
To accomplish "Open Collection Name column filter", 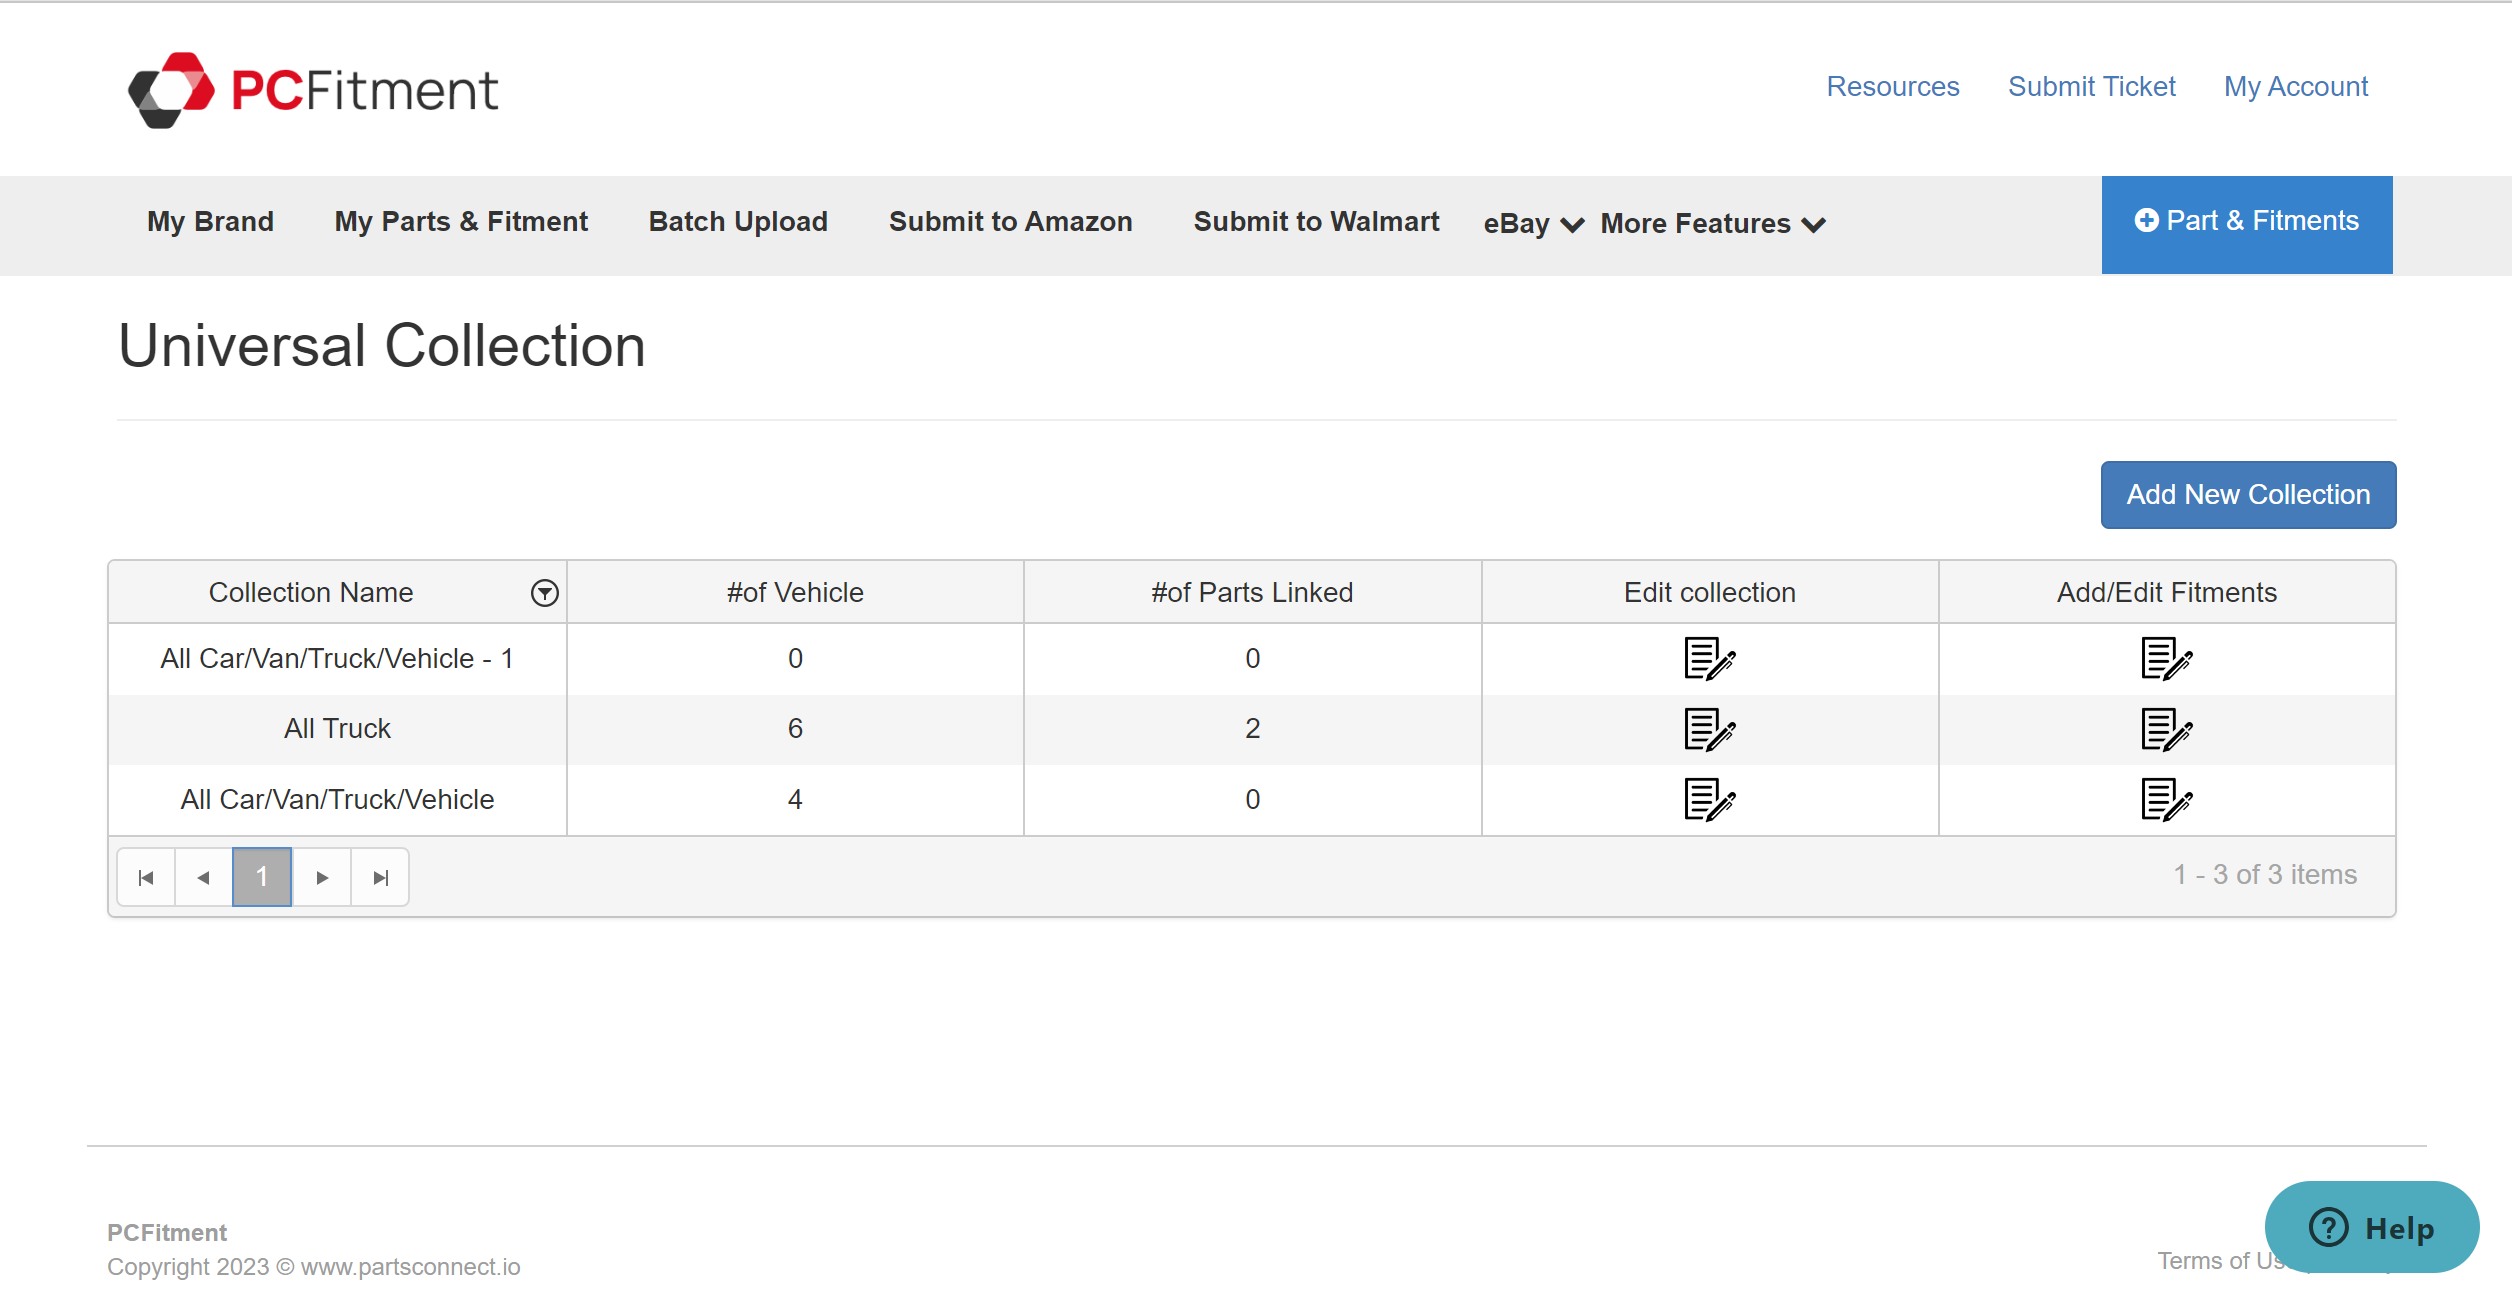I will (x=544, y=593).
